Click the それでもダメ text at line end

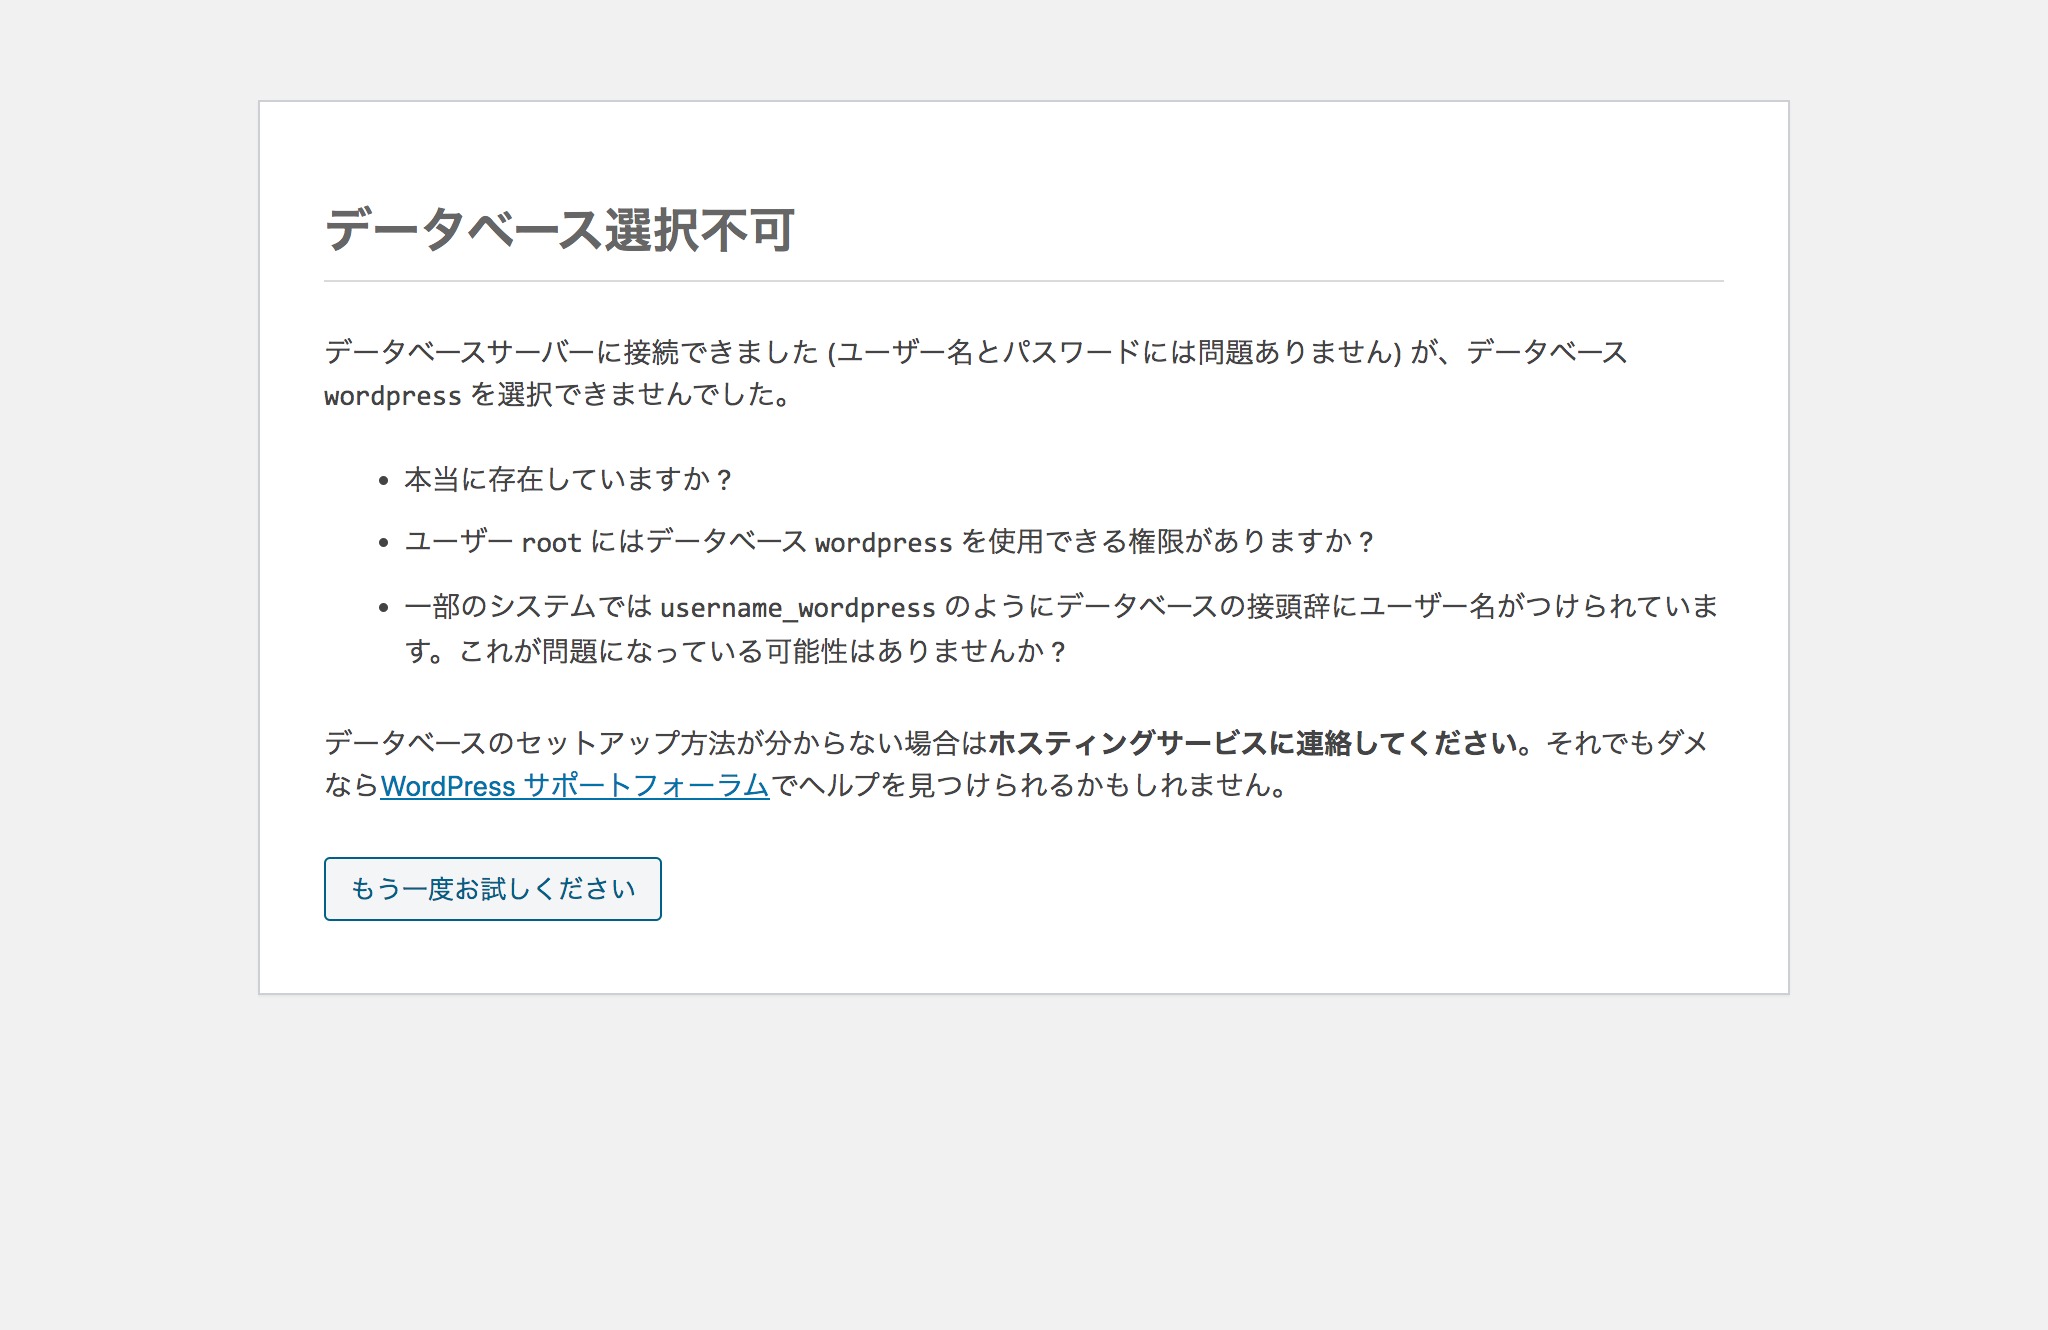pyautogui.click(x=1626, y=743)
